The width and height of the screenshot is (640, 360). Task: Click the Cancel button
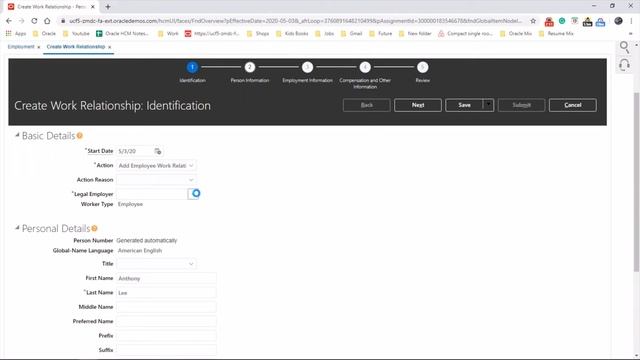pyautogui.click(x=572, y=105)
